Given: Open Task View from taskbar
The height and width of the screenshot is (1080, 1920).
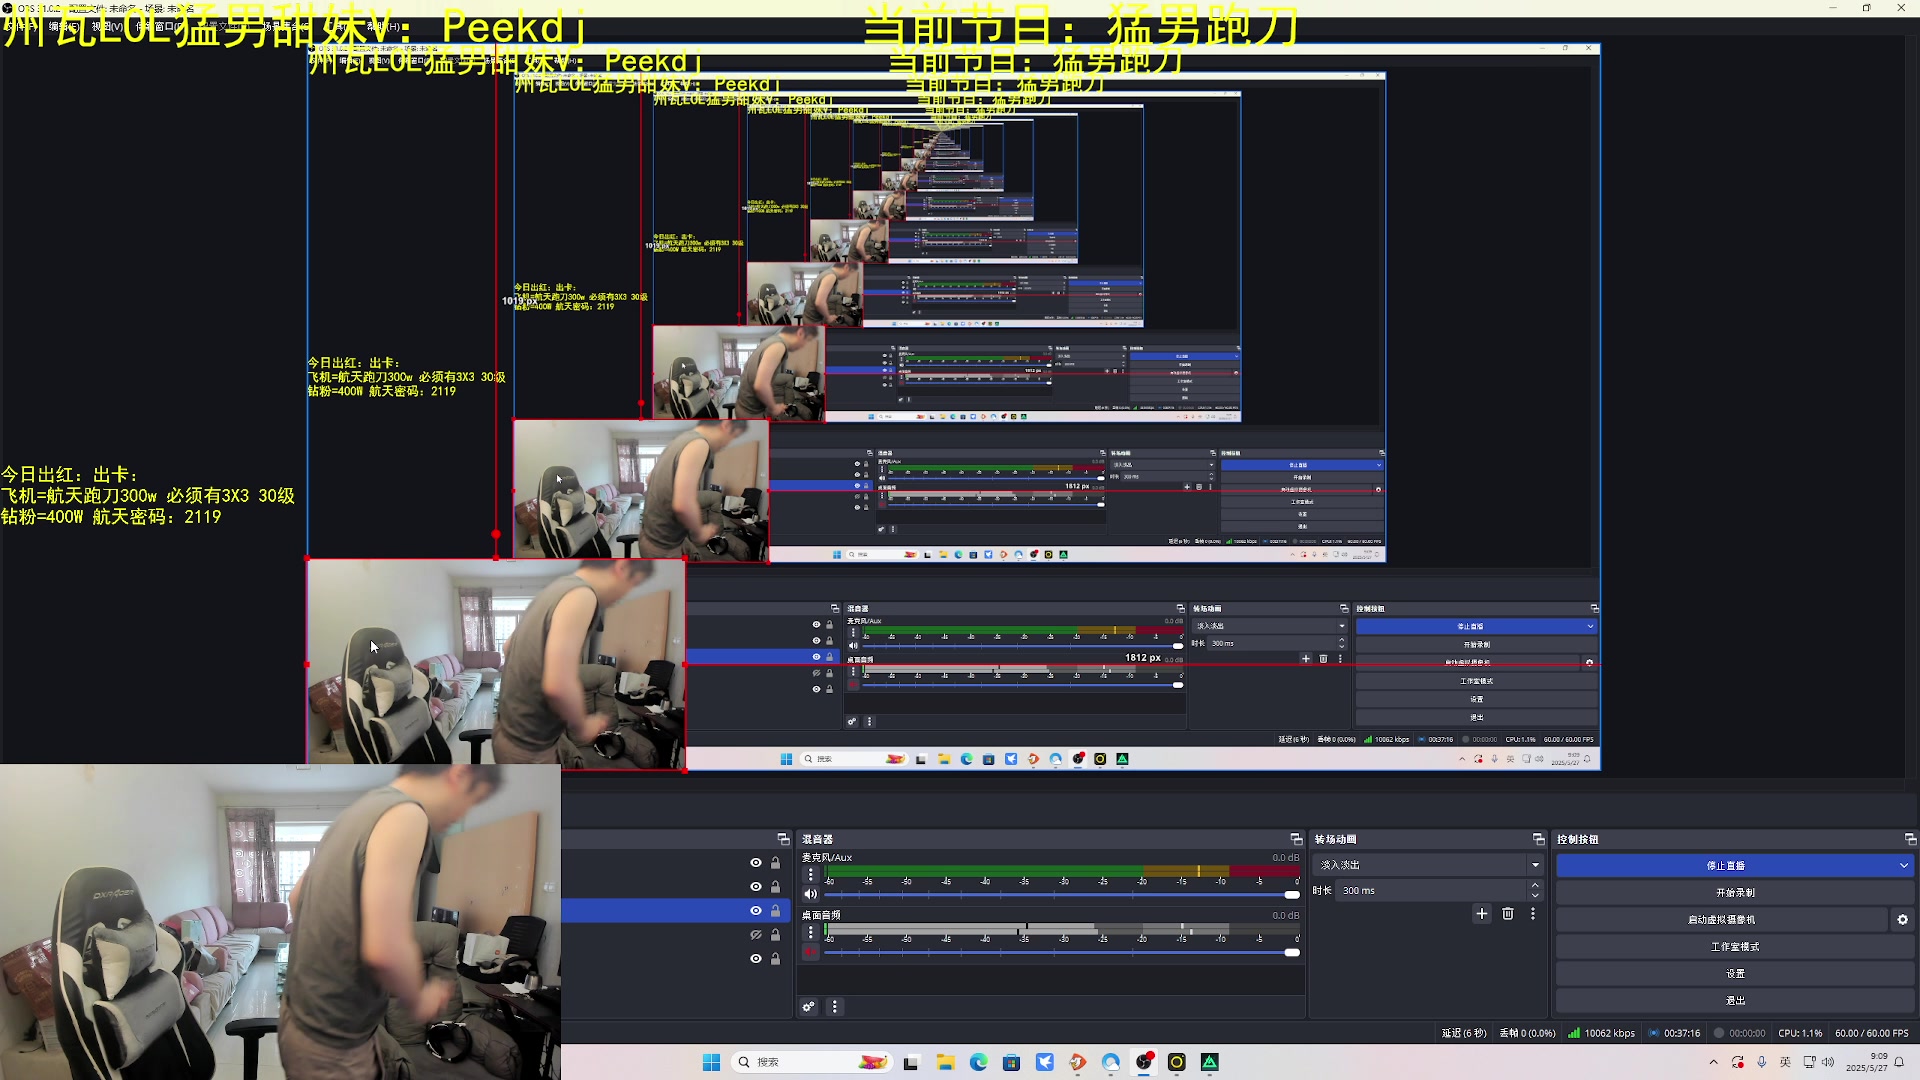Looking at the screenshot, I should tap(911, 1062).
